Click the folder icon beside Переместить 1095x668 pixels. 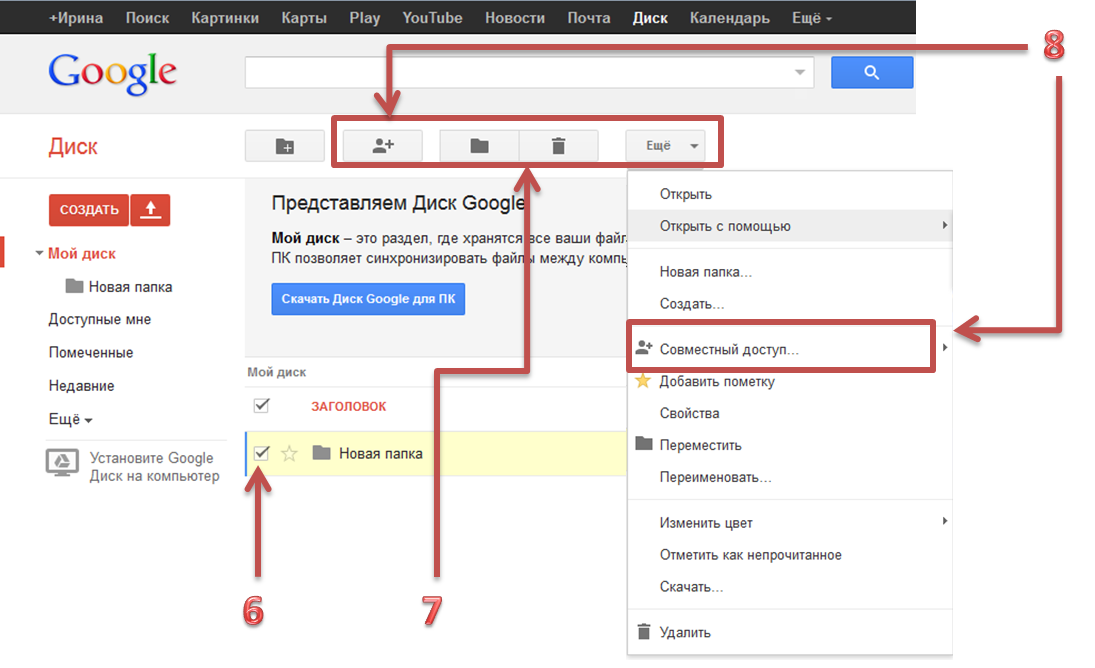[644, 444]
